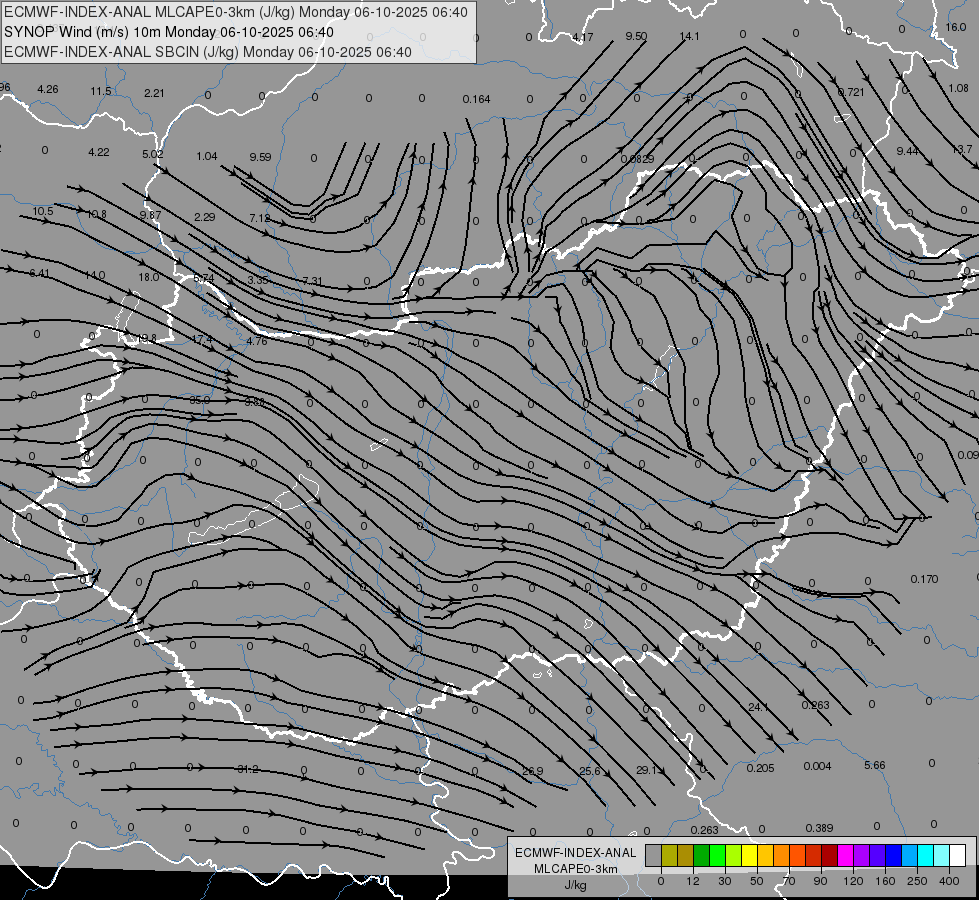
Task: Click the 90 legend tick label
Action: pos(820,881)
